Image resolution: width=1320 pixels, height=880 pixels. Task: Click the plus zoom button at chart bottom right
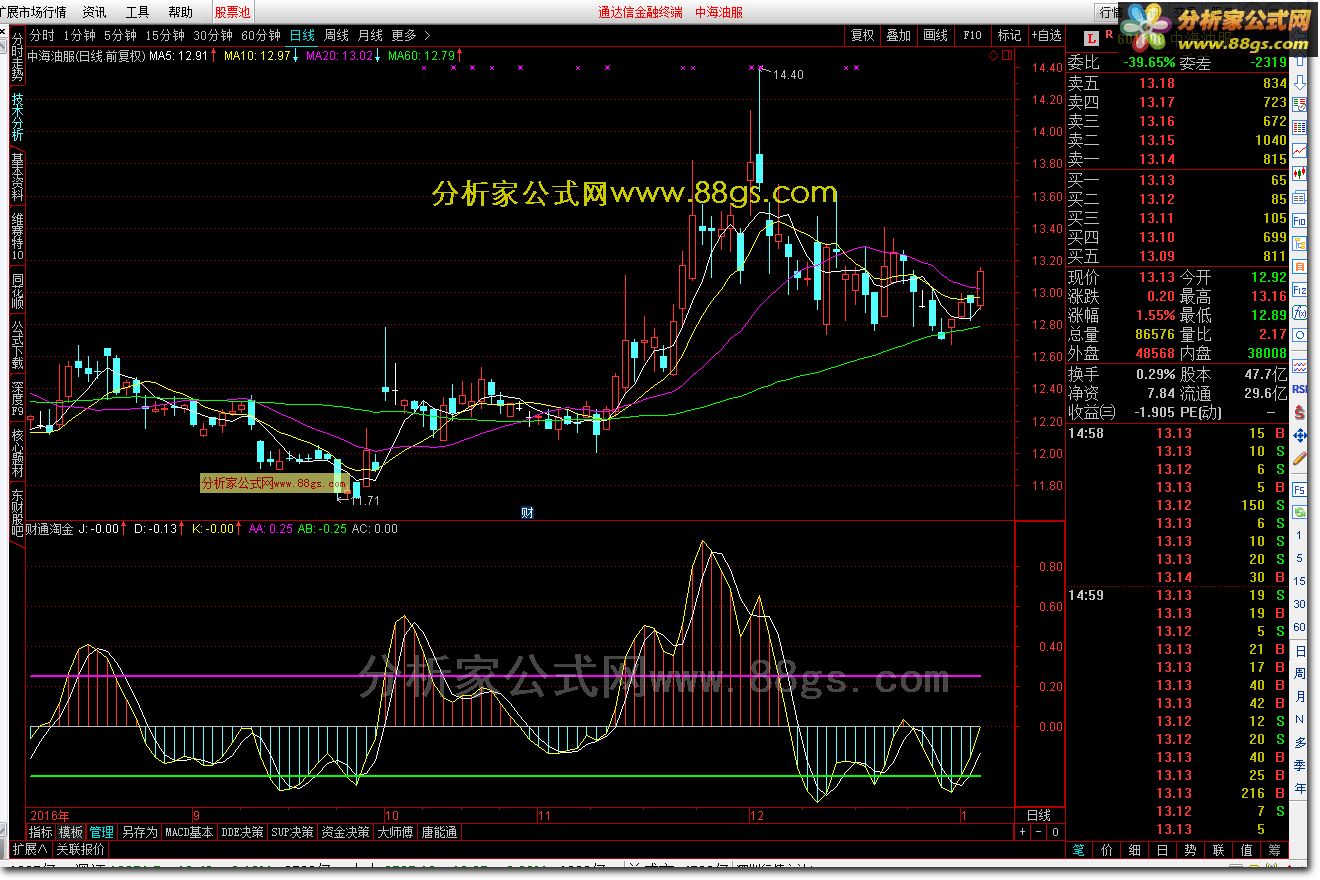coord(1022,832)
